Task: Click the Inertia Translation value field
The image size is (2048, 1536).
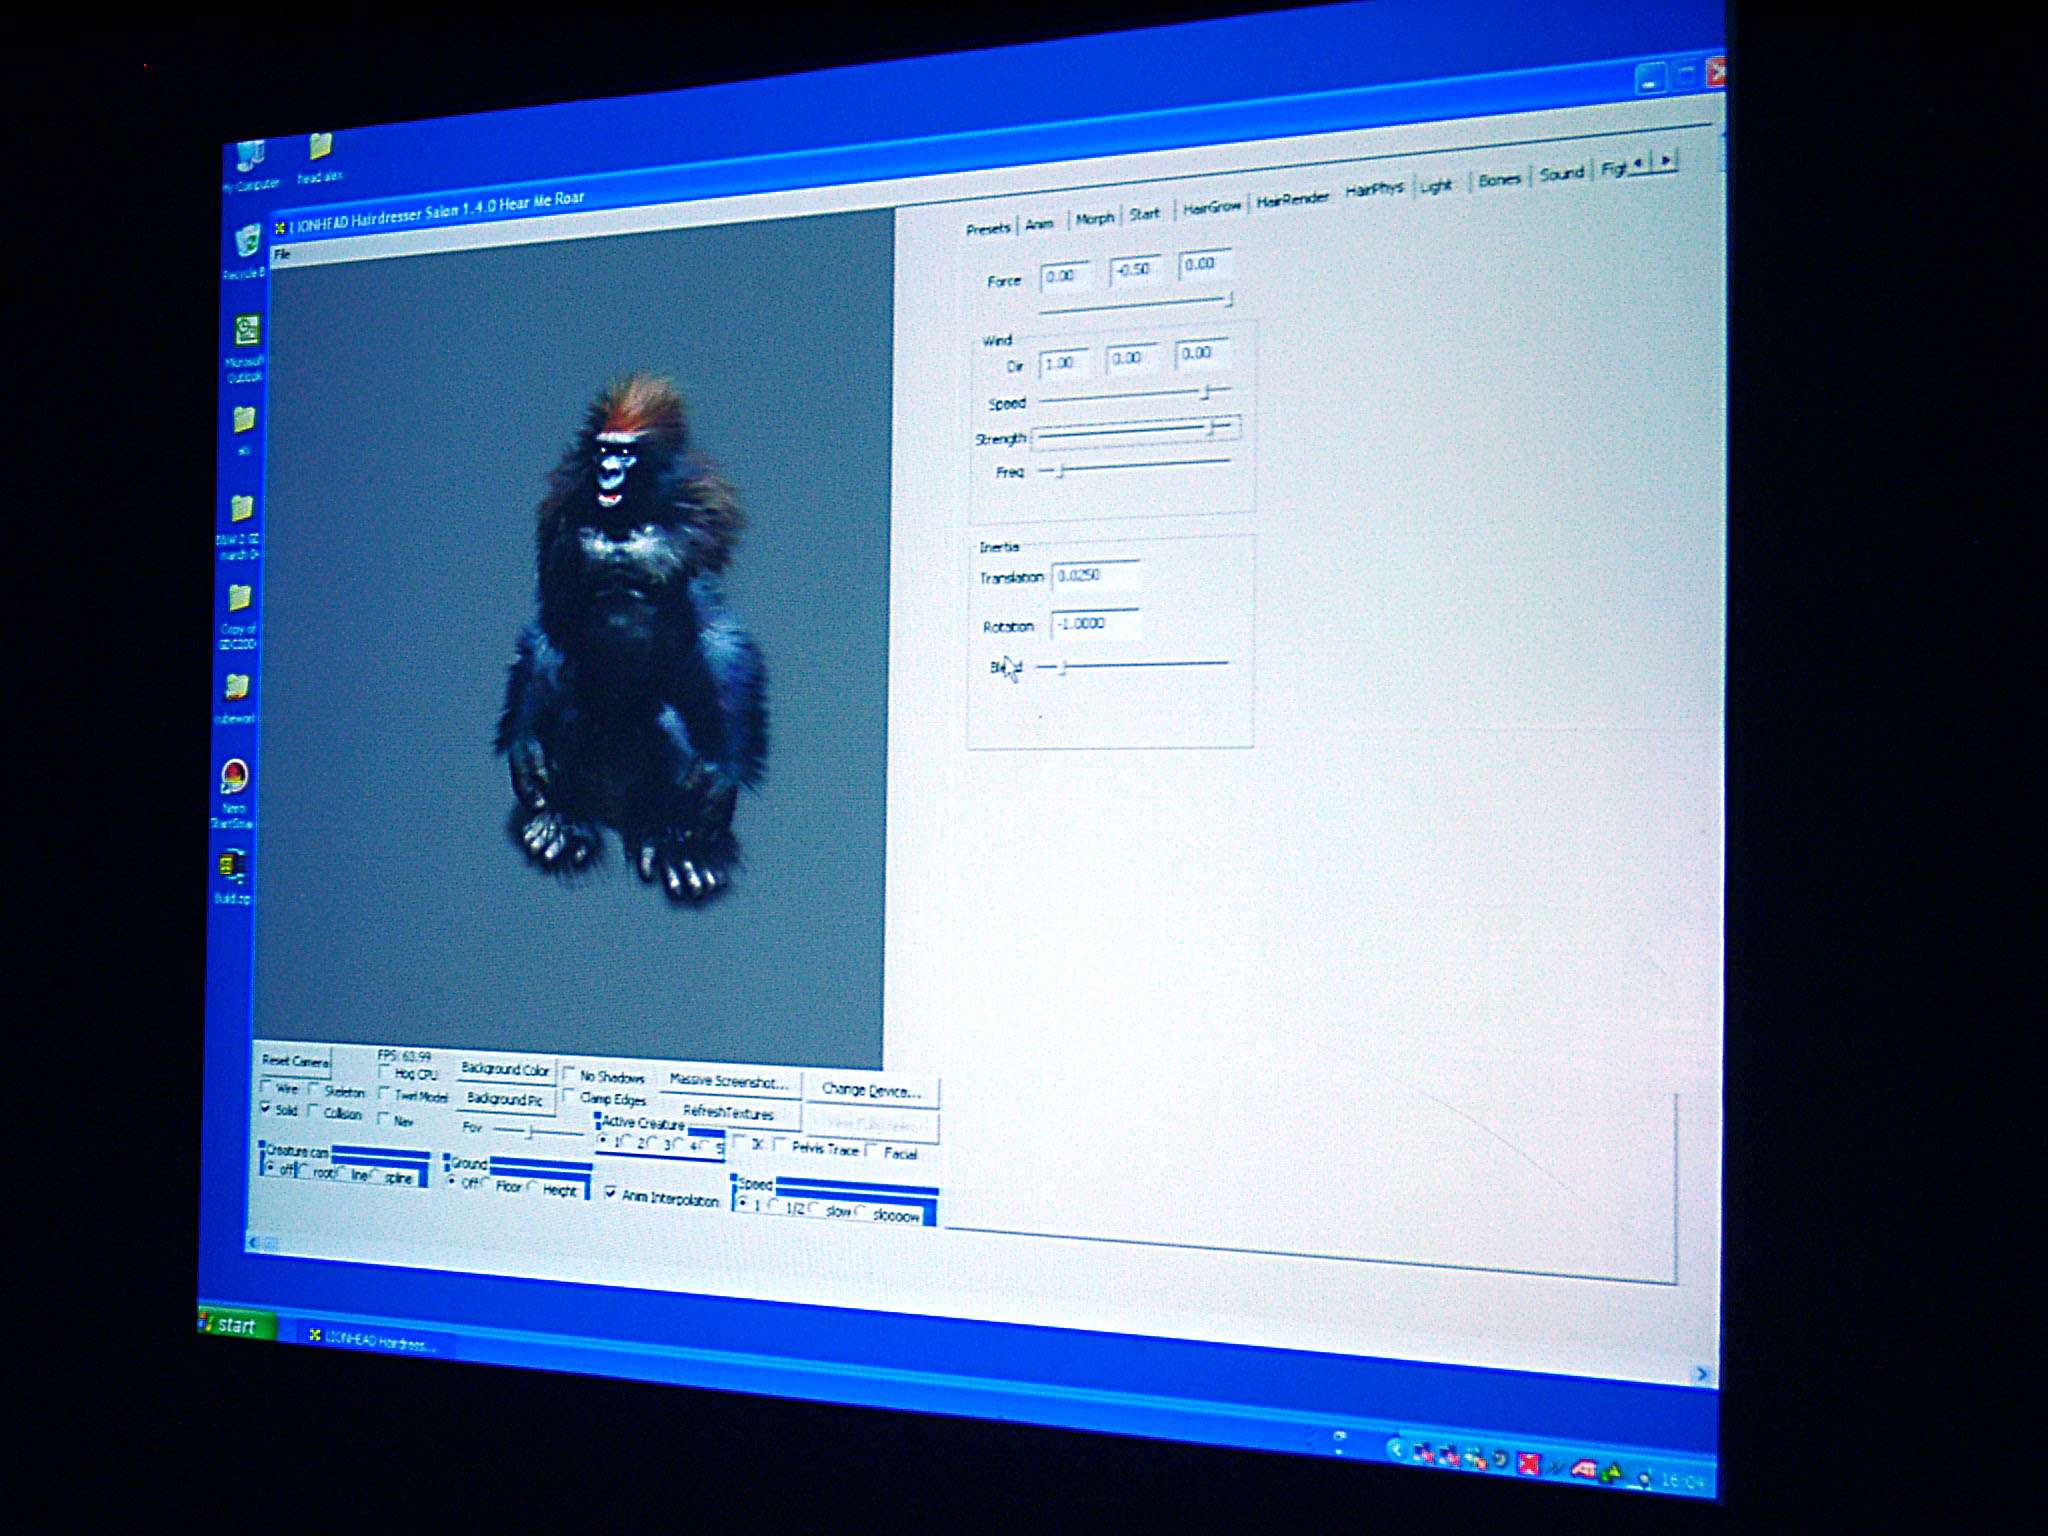Action: click(1095, 576)
